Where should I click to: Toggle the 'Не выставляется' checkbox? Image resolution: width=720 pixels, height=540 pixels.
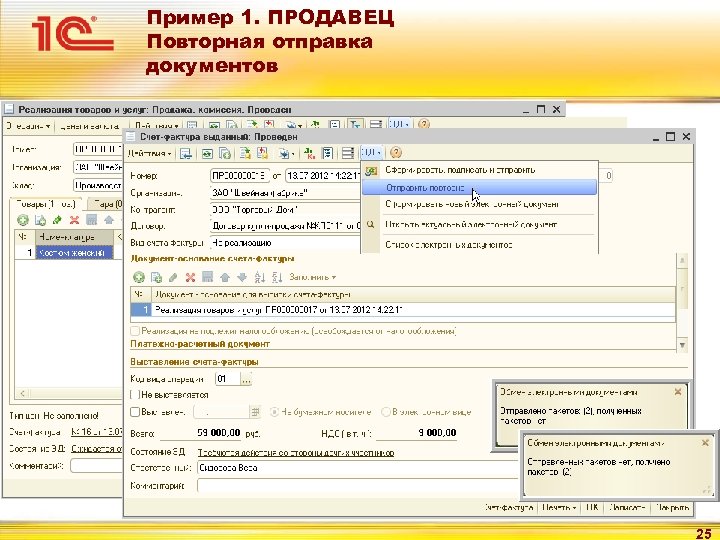click(x=135, y=394)
